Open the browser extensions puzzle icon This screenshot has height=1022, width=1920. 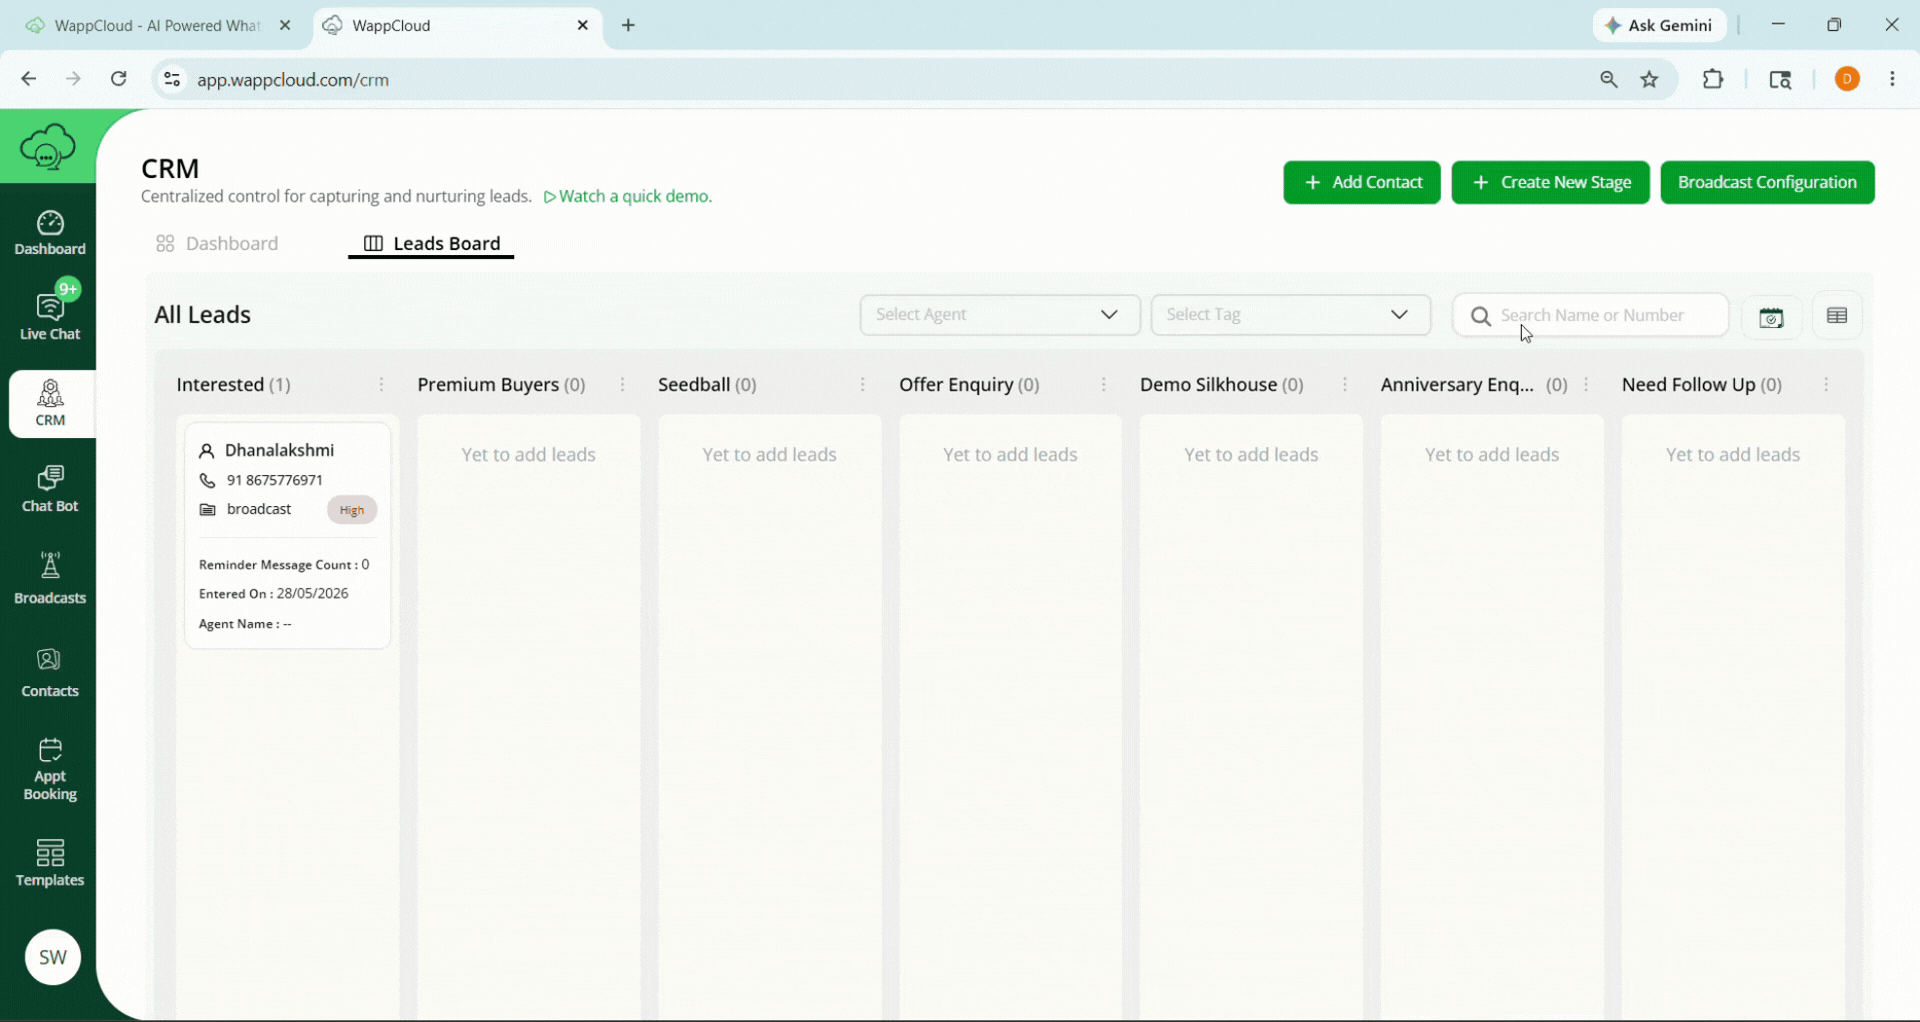pos(1713,79)
